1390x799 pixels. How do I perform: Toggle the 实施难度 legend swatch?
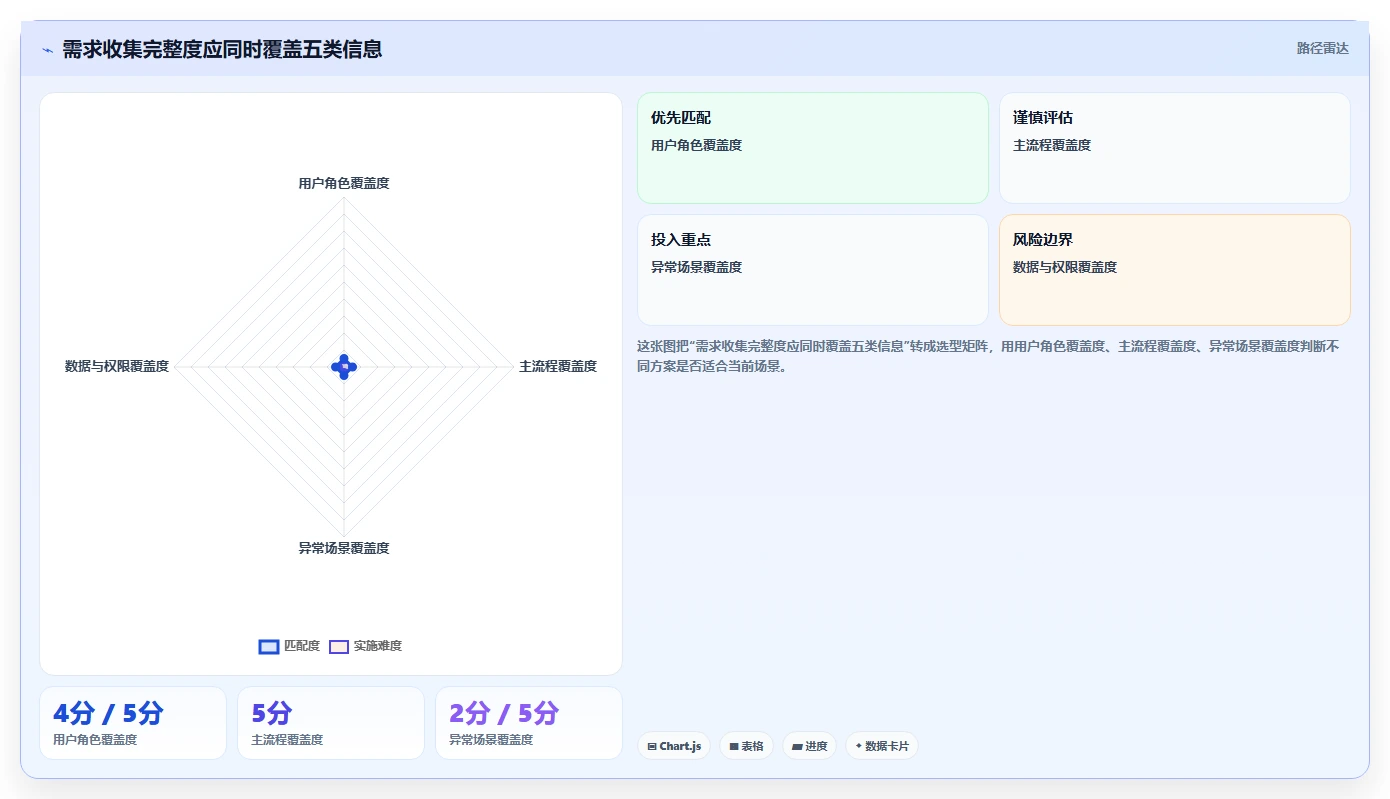339,646
